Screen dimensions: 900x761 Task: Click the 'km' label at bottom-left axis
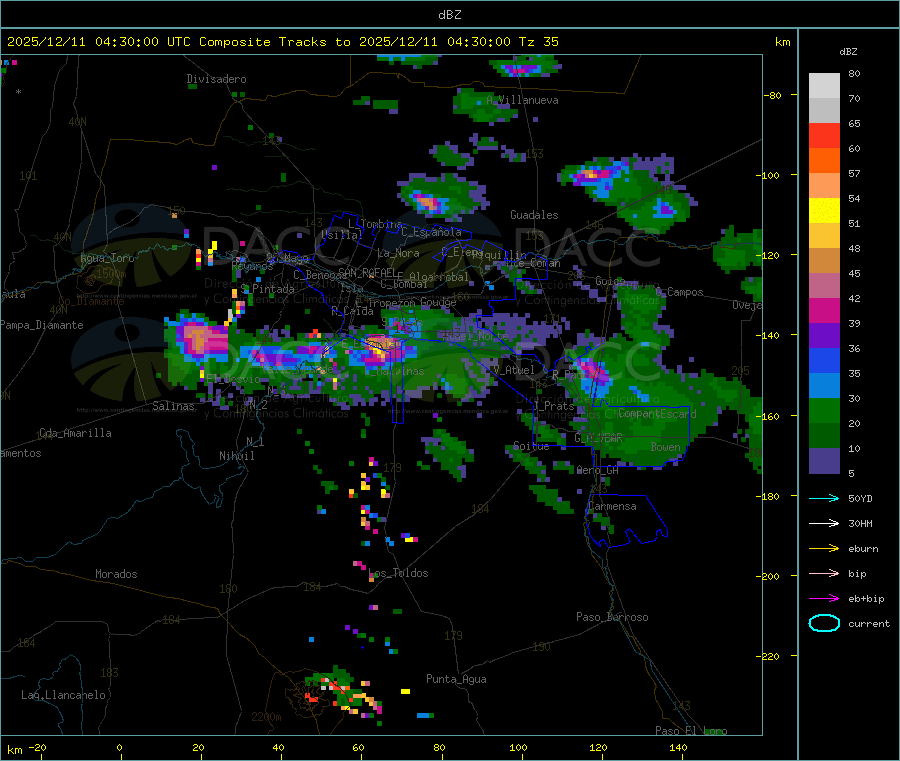click(x=14, y=750)
